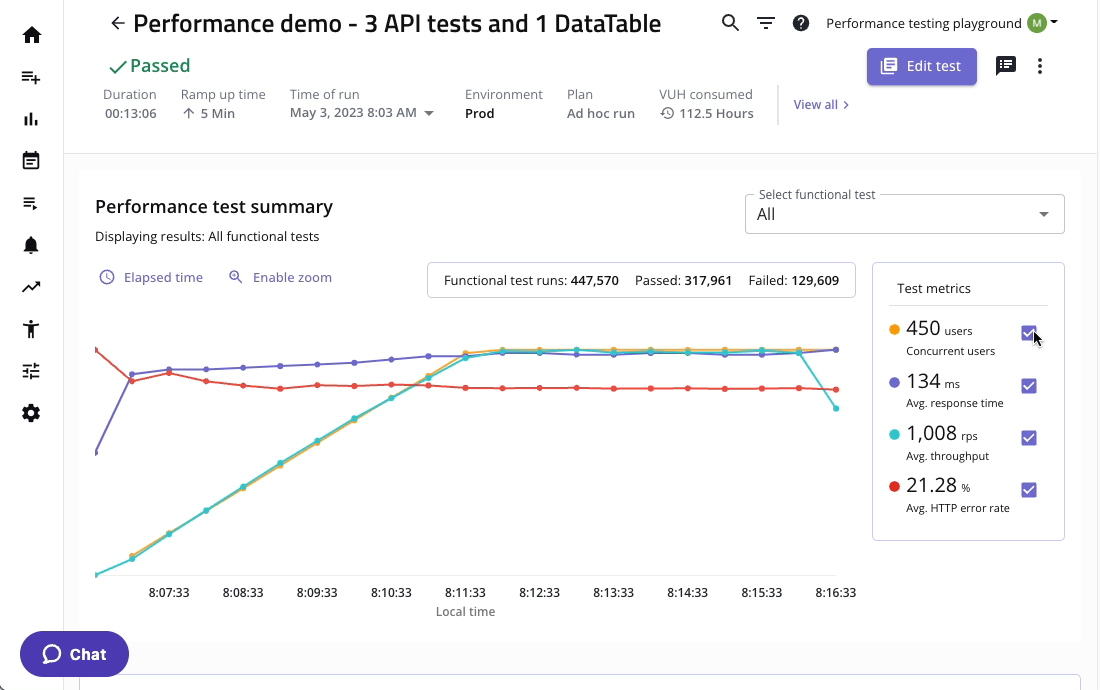This screenshot has width=1100, height=690.
Task: Toggle the Avg. response time checkbox
Action: click(x=1028, y=386)
